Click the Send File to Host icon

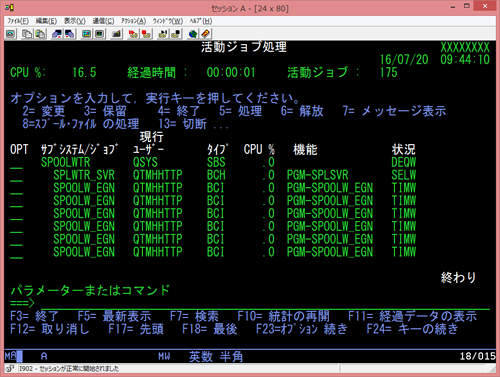click(x=57, y=34)
